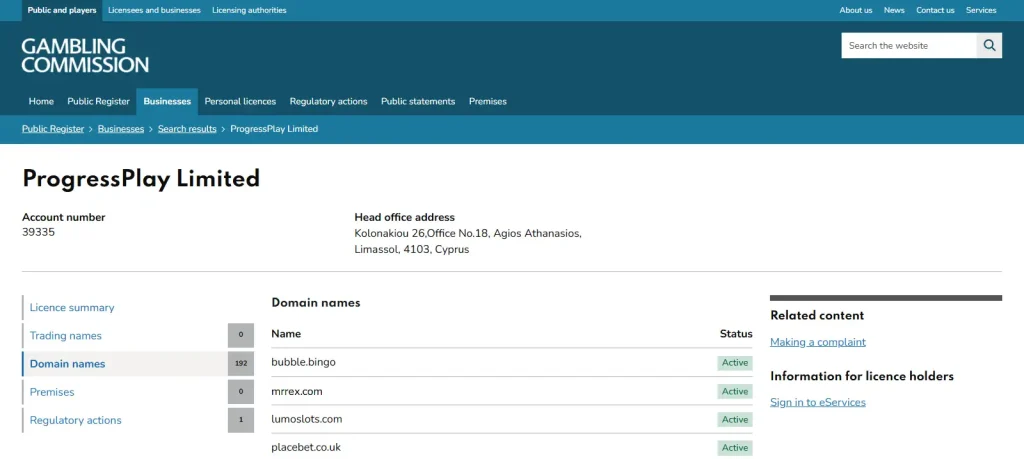1024x459 pixels.
Task: Select Home in navigation bar
Action: [x=41, y=101]
